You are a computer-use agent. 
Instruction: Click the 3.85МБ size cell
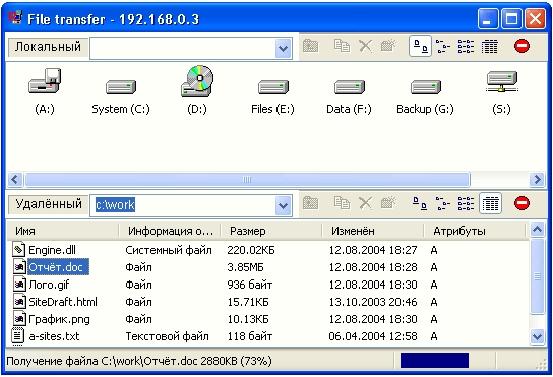pyautogui.click(x=245, y=267)
